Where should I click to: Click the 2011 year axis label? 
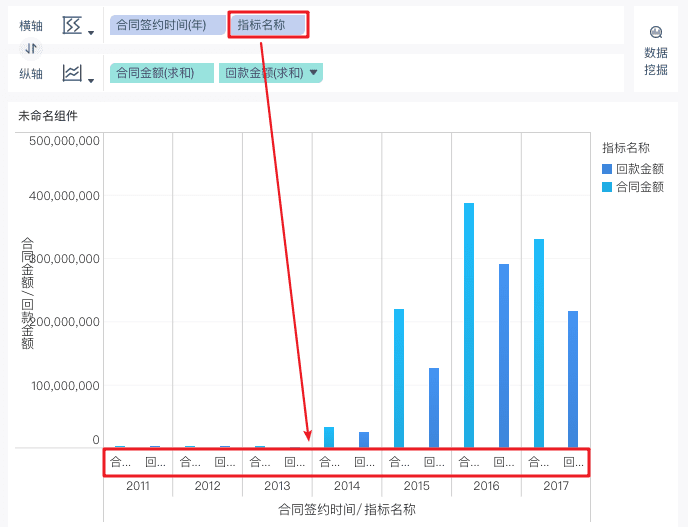138,486
